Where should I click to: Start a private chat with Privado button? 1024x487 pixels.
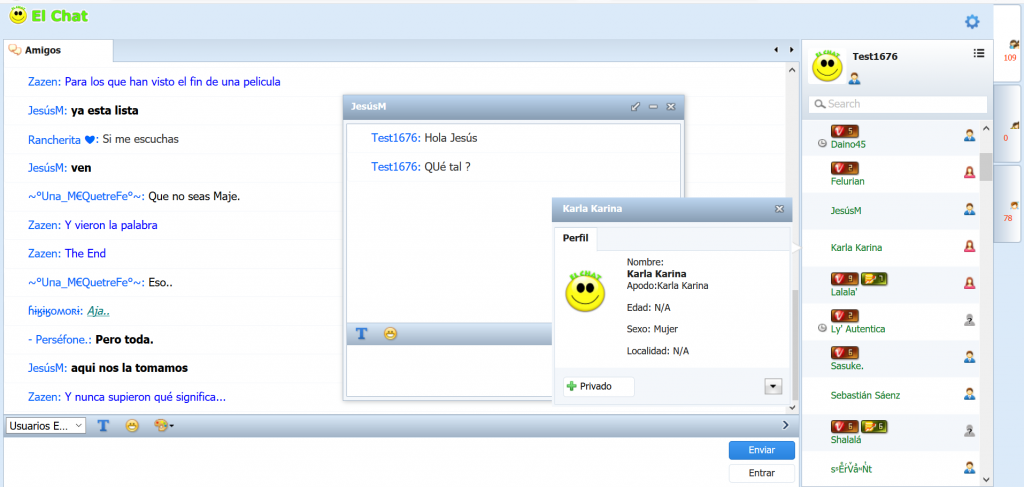pyautogui.click(x=597, y=386)
